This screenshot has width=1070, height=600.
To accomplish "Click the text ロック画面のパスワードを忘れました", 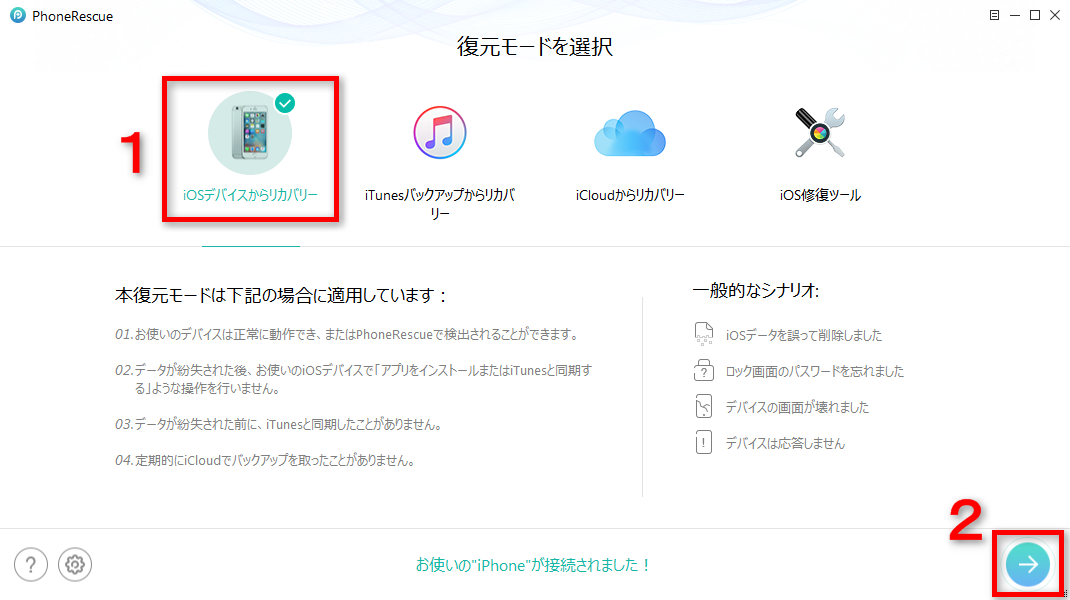I will pos(814,371).
